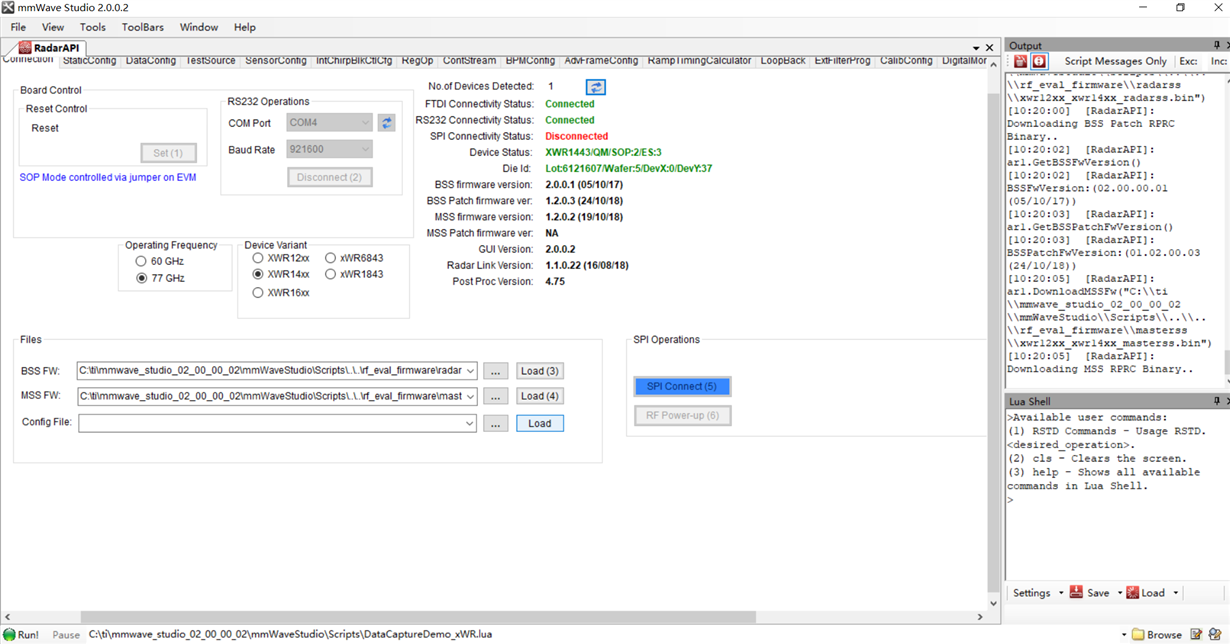This screenshot has width=1230, height=644.
Task: Click Pause in the status bar
Action: coord(66,634)
